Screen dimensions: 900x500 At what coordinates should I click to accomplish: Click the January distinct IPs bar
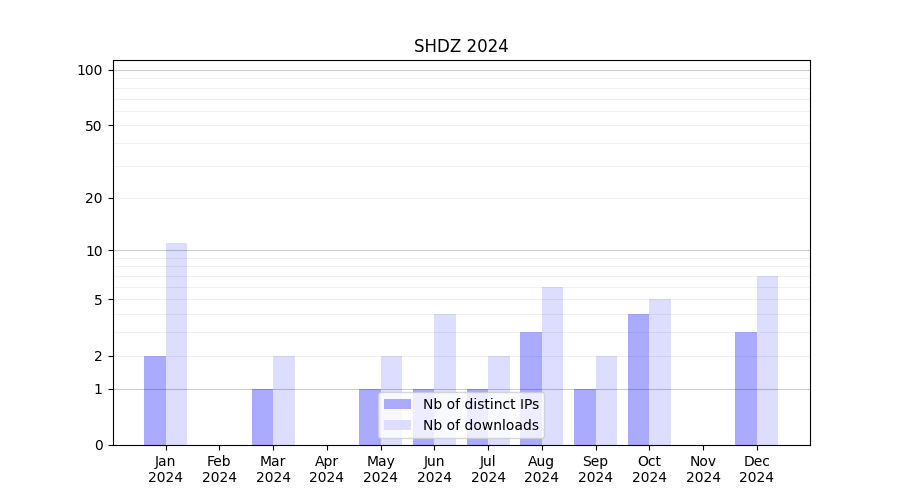[x=155, y=400]
